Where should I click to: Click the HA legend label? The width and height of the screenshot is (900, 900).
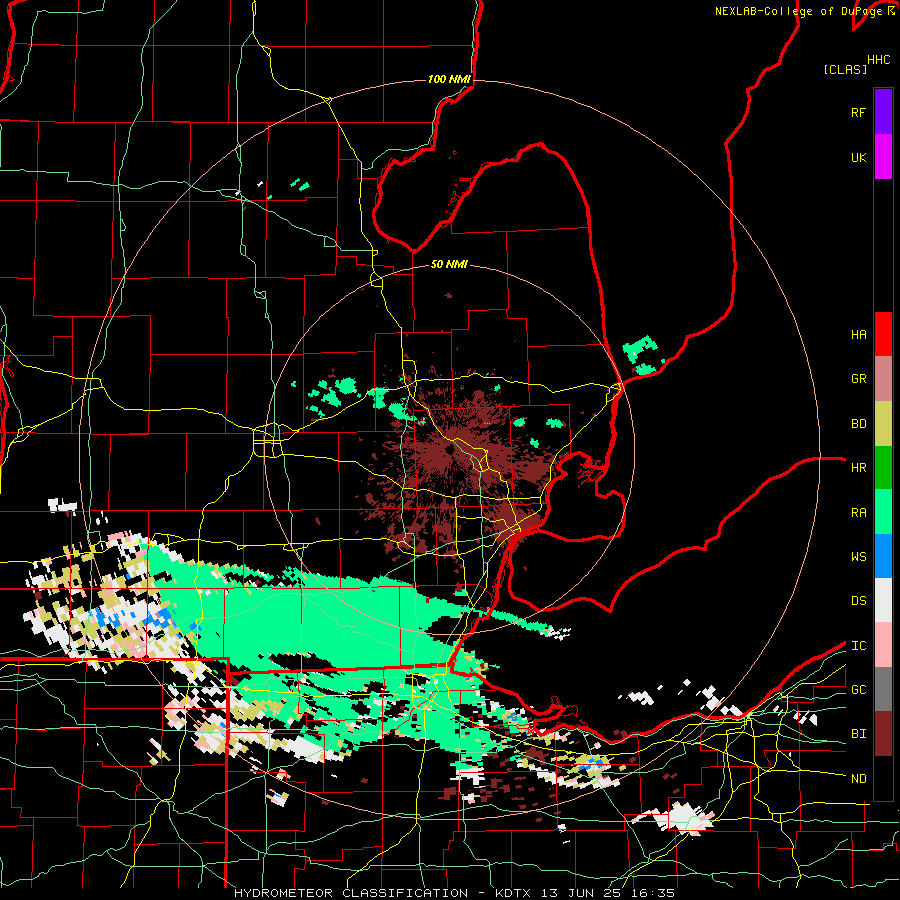858,335
